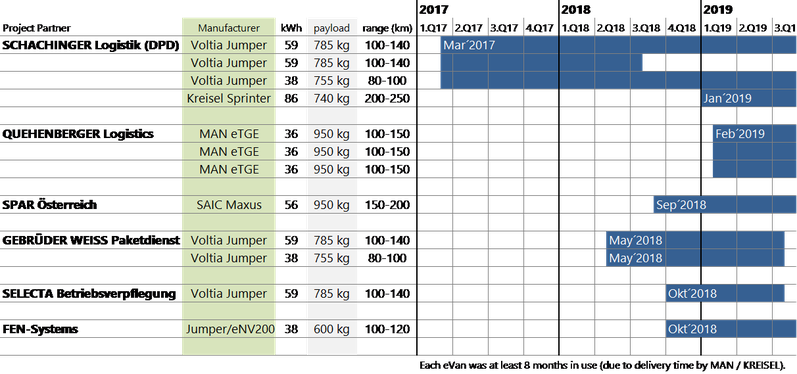
Task: Click the 1.Q19 quarter label
Action: pyautogui.click(x=719, y=28)
